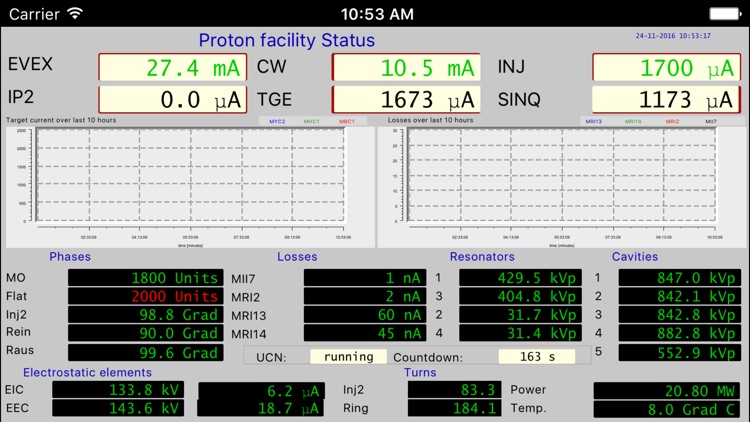The width and height of the screenshot is (750, 422).
Task: Tap the MRI13 60 nA loss value
Action: click(365, 314)
